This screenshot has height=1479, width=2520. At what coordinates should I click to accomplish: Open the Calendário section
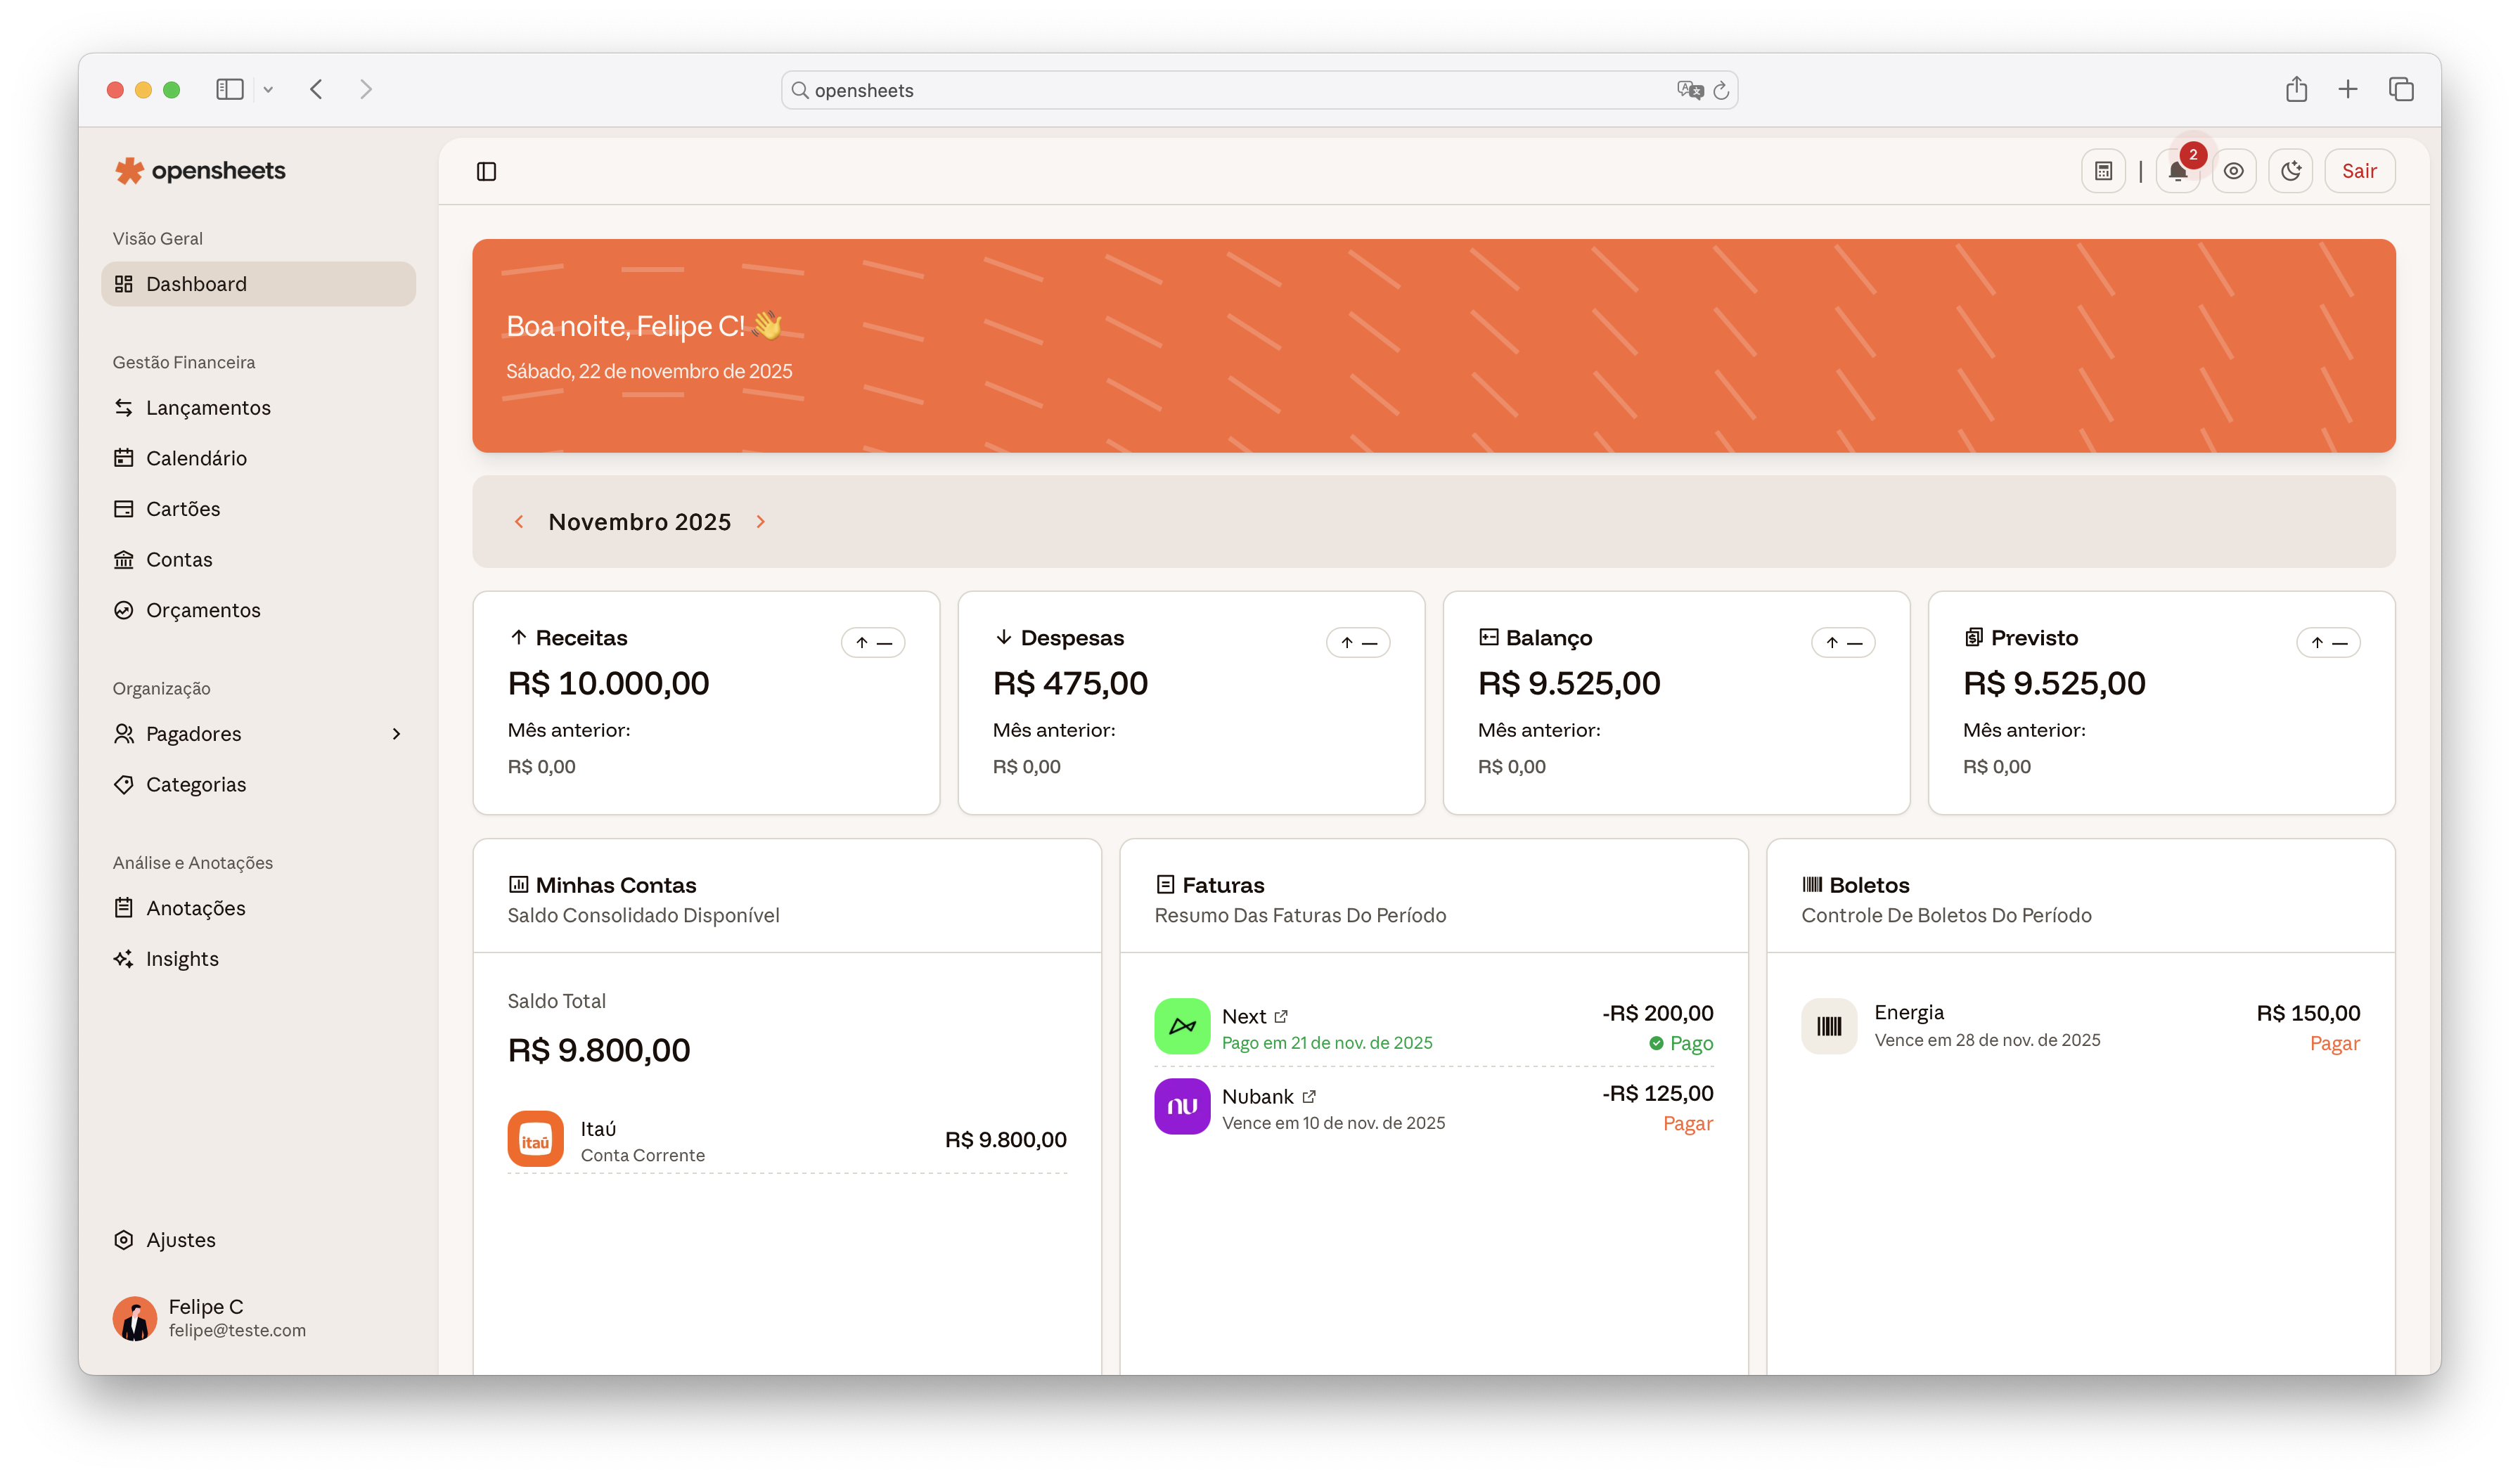[196, 458]
